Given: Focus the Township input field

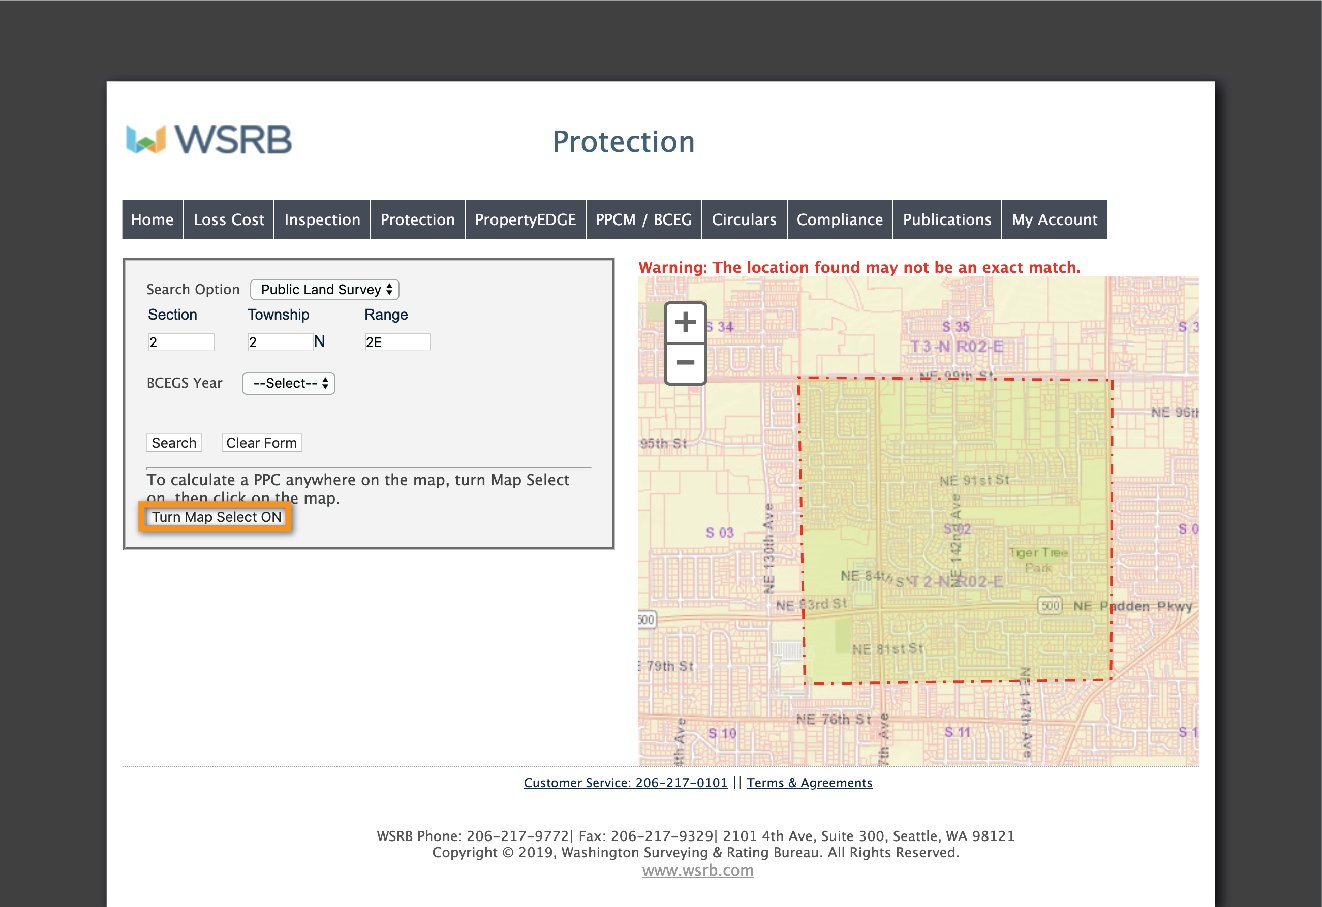Looking at the screenshot, I should 280,342.
